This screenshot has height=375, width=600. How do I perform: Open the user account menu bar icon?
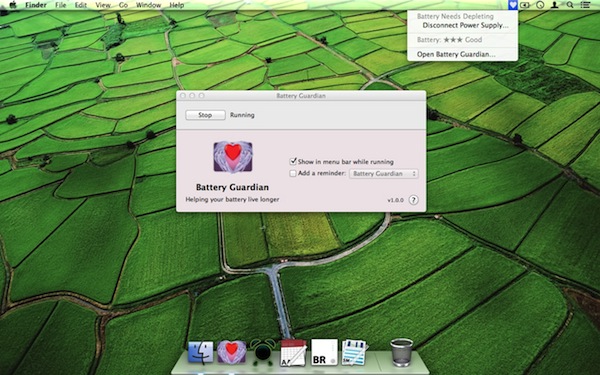(554, 5)
